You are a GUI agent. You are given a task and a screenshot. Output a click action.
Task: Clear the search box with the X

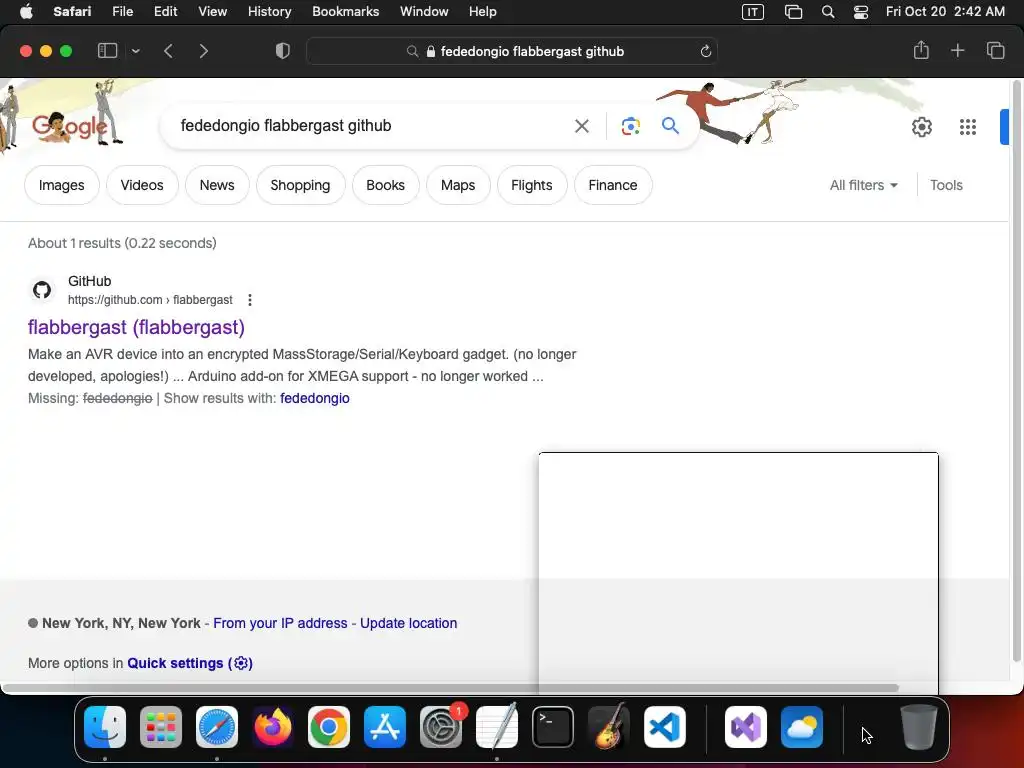click(581, 126)
